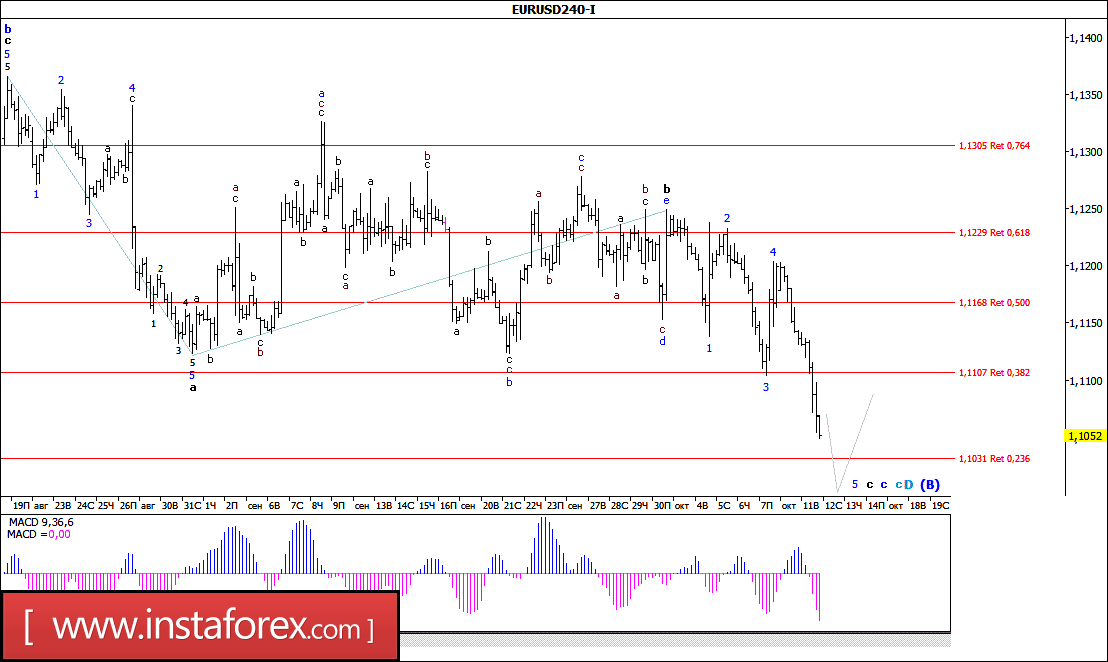Select the 31С date label
This screenshot has width=1108, height=662.
pos(192,505)
